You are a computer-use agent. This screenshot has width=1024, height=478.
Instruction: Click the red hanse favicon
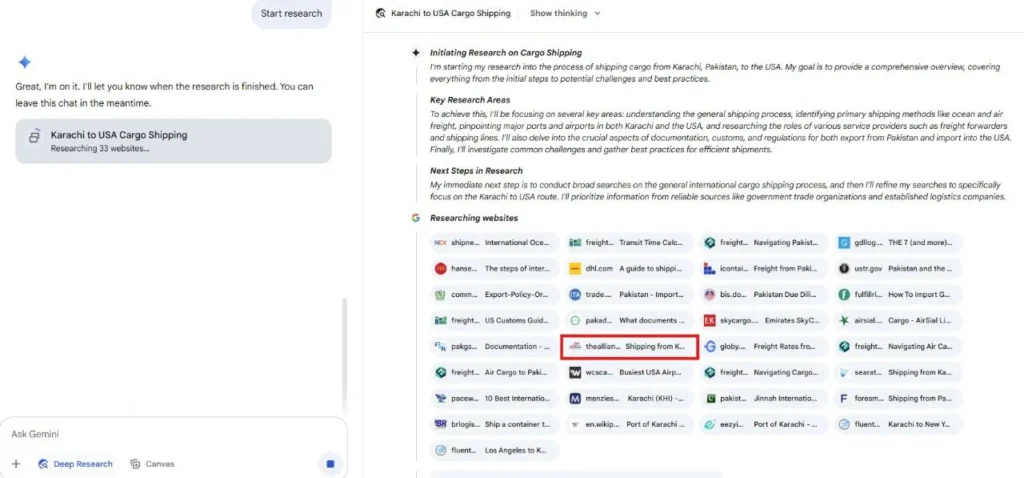[x=440, y=268]
